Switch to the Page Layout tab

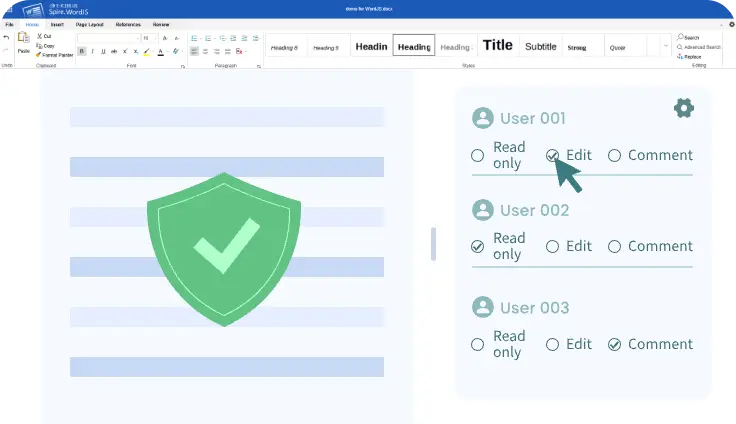pyautogui.click(x=90, y=23)
